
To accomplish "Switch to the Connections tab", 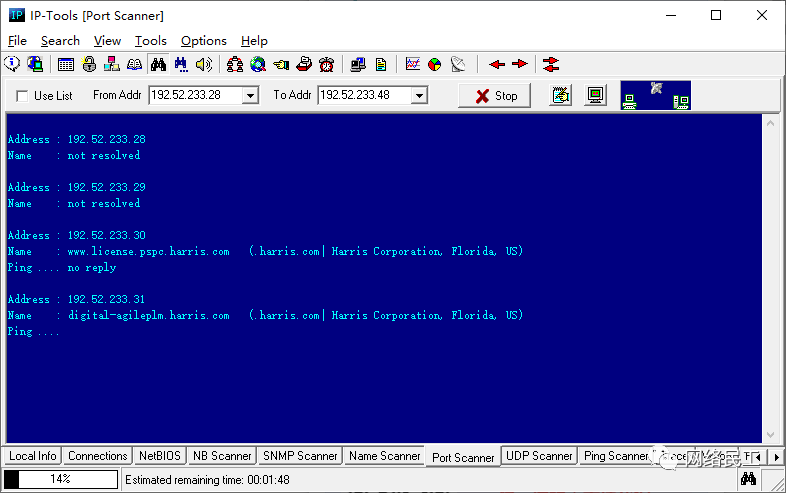I will coord(98,456).
